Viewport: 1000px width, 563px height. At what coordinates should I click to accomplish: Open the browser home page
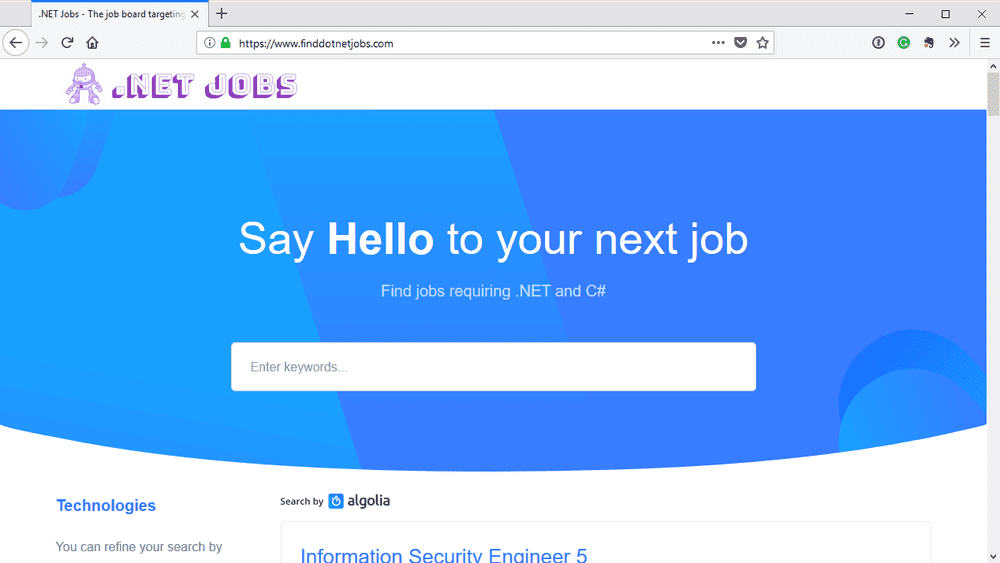(x=92, y=43)
